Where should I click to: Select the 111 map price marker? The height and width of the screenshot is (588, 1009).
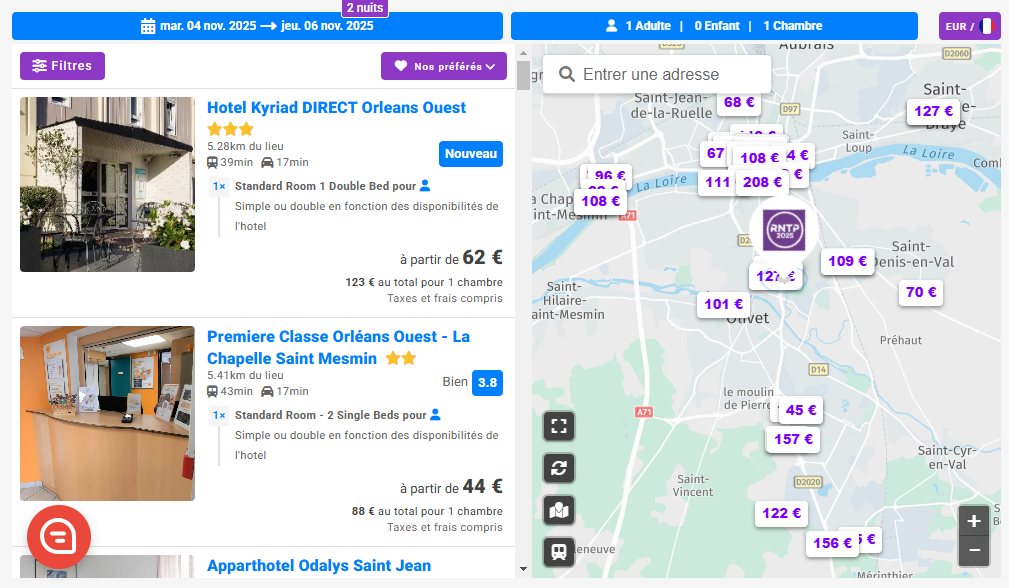click(716, 183)
